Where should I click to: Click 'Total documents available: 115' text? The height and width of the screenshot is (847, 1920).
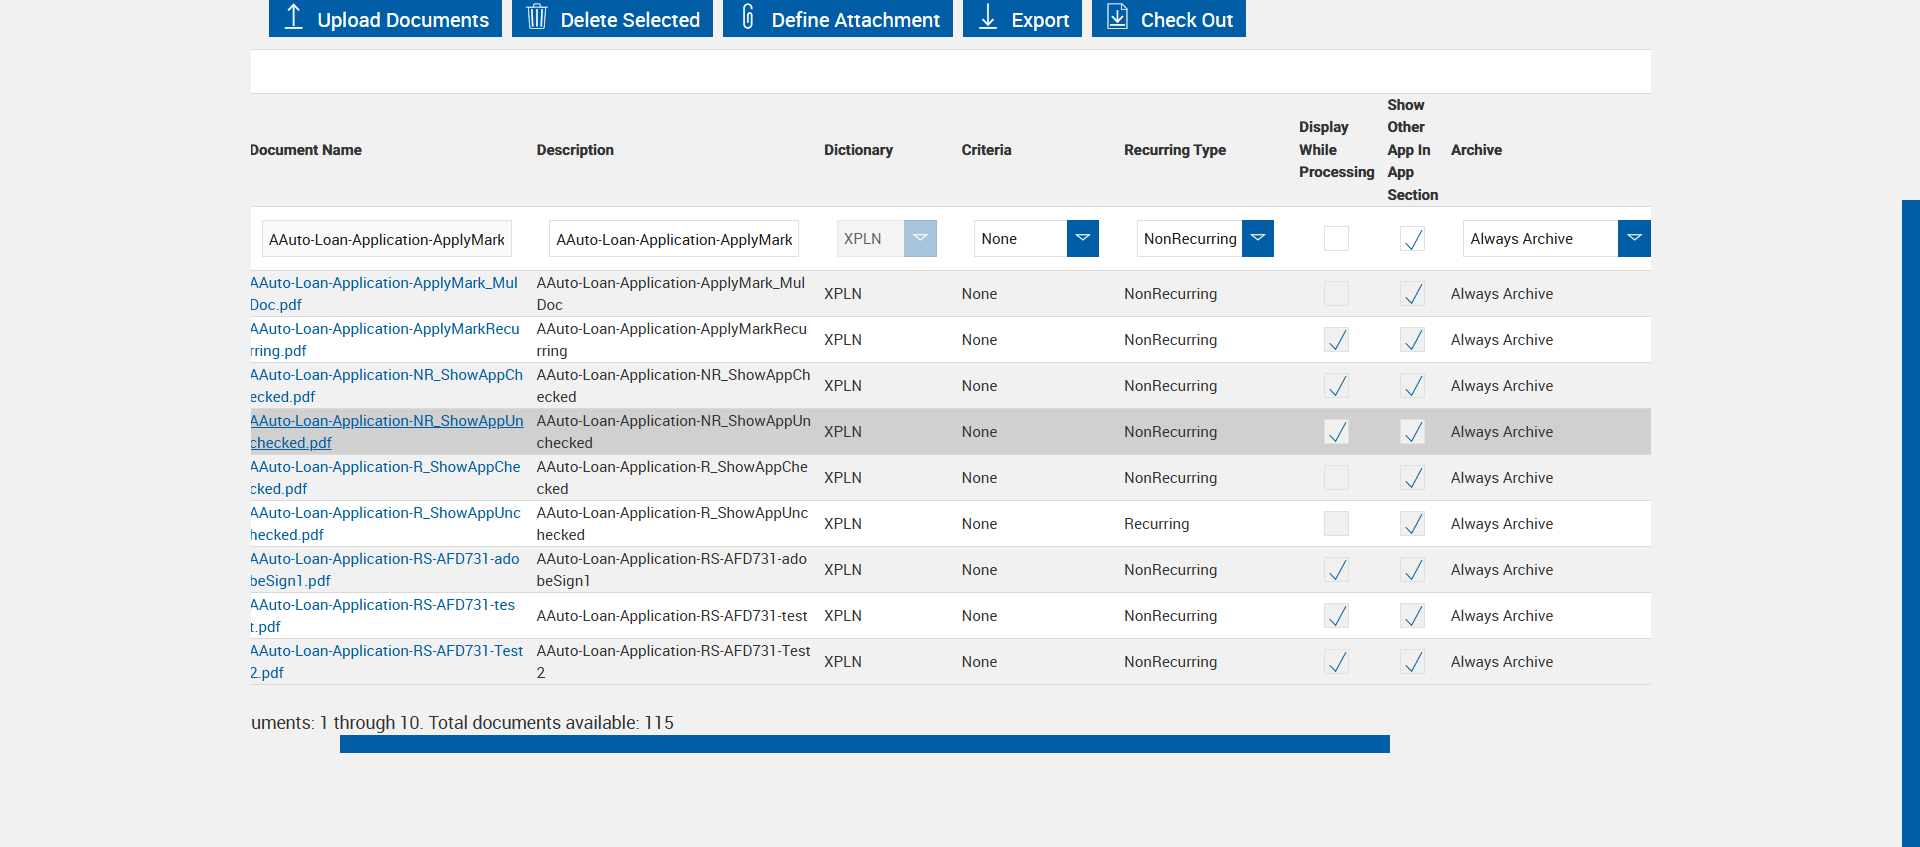(x=551, y=723)
